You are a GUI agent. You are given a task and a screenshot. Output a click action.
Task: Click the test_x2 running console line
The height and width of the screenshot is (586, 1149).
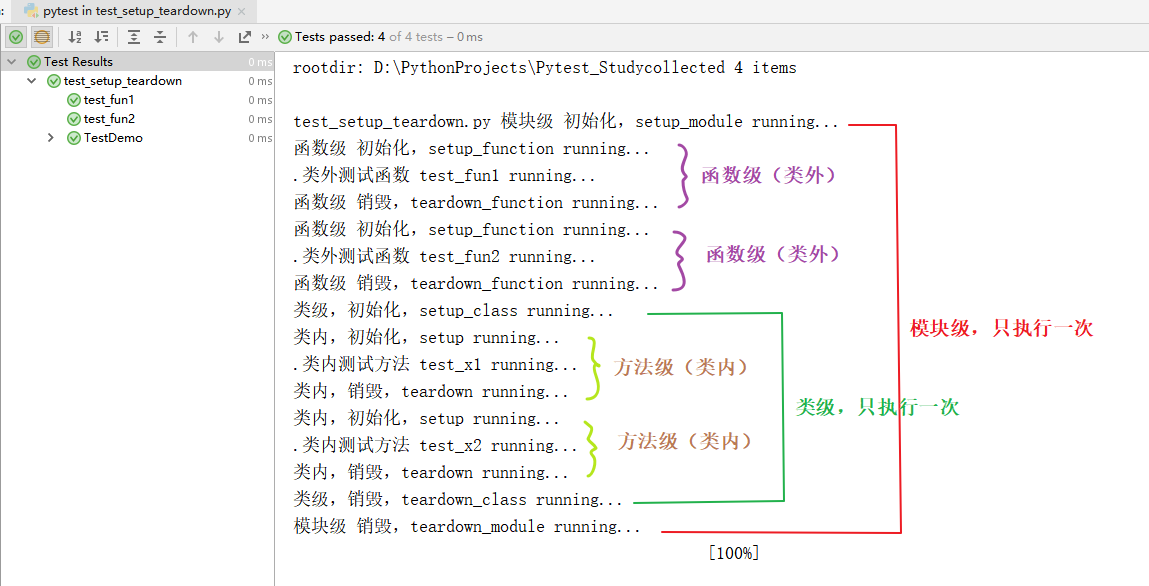pyautogui.click(x=435, y=445)
